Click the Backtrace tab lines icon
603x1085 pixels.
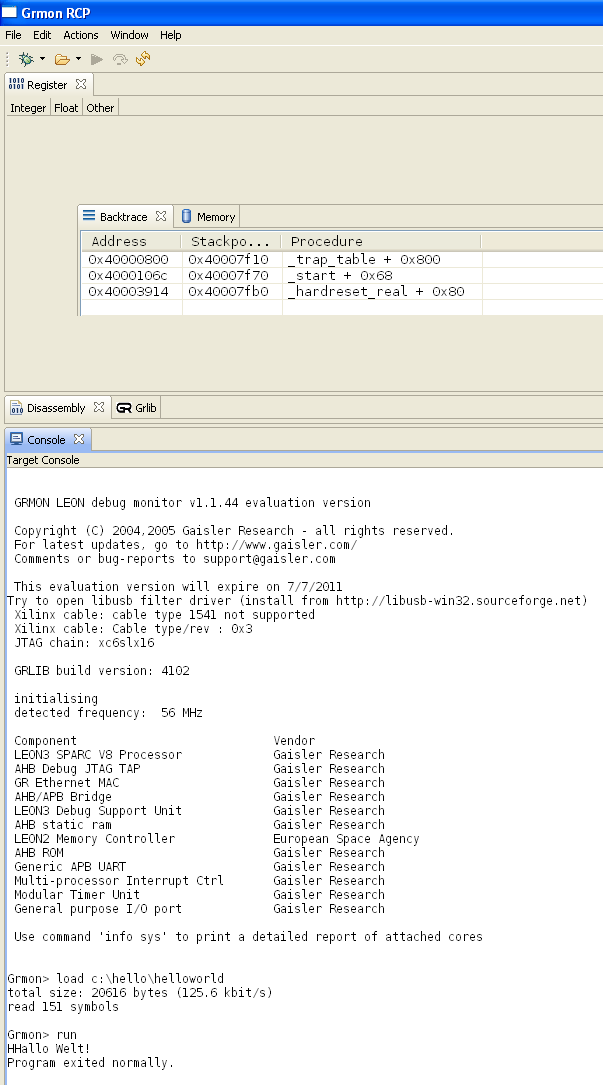point(89,216)
